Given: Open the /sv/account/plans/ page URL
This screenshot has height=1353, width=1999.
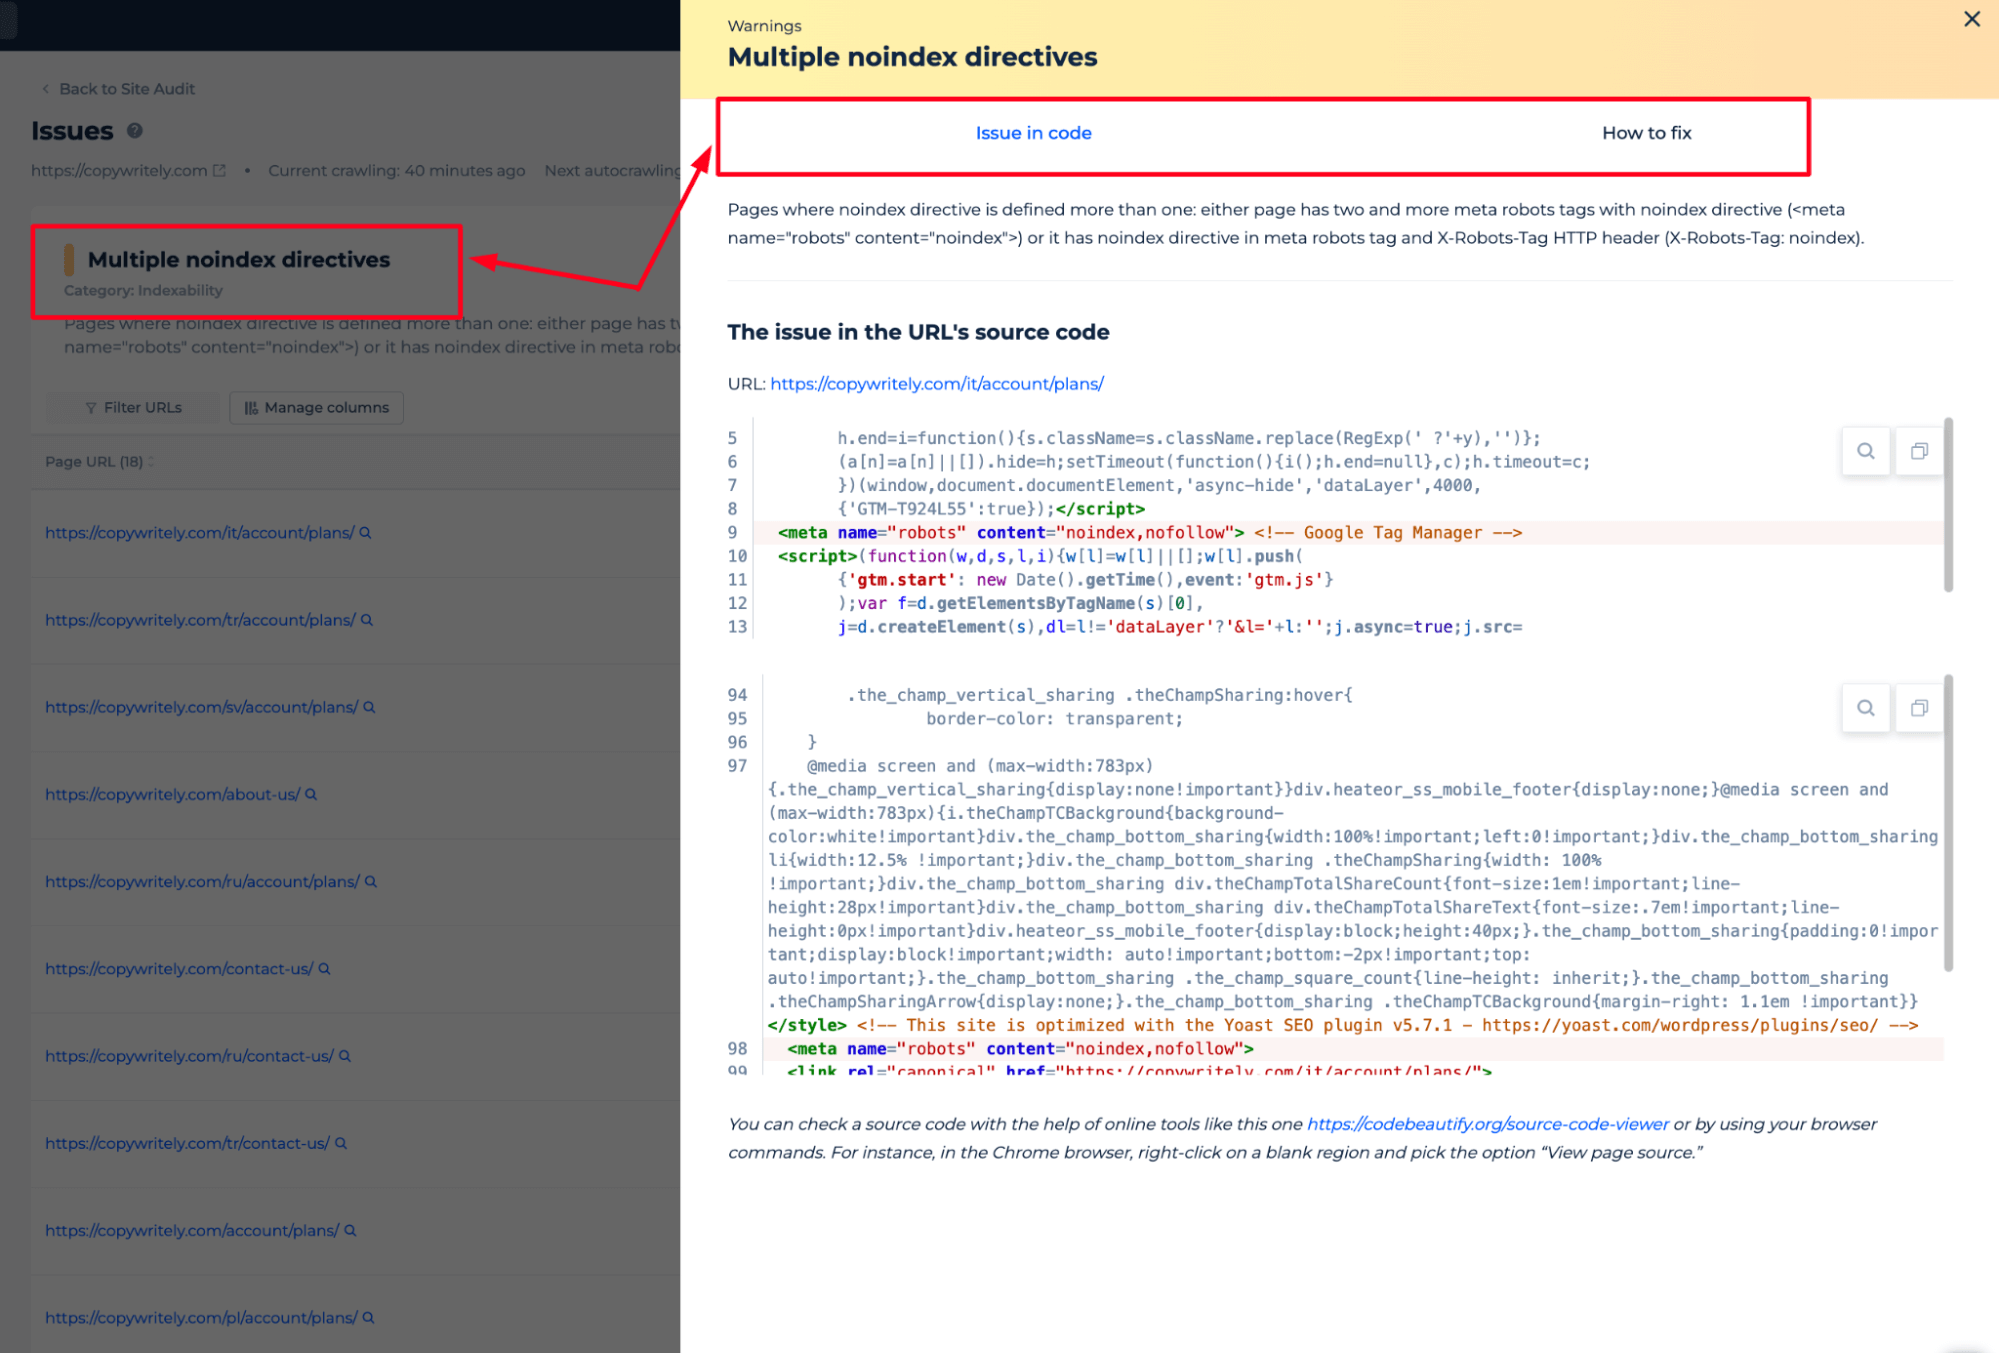Looking at the screenshot, I should [201, 707].
